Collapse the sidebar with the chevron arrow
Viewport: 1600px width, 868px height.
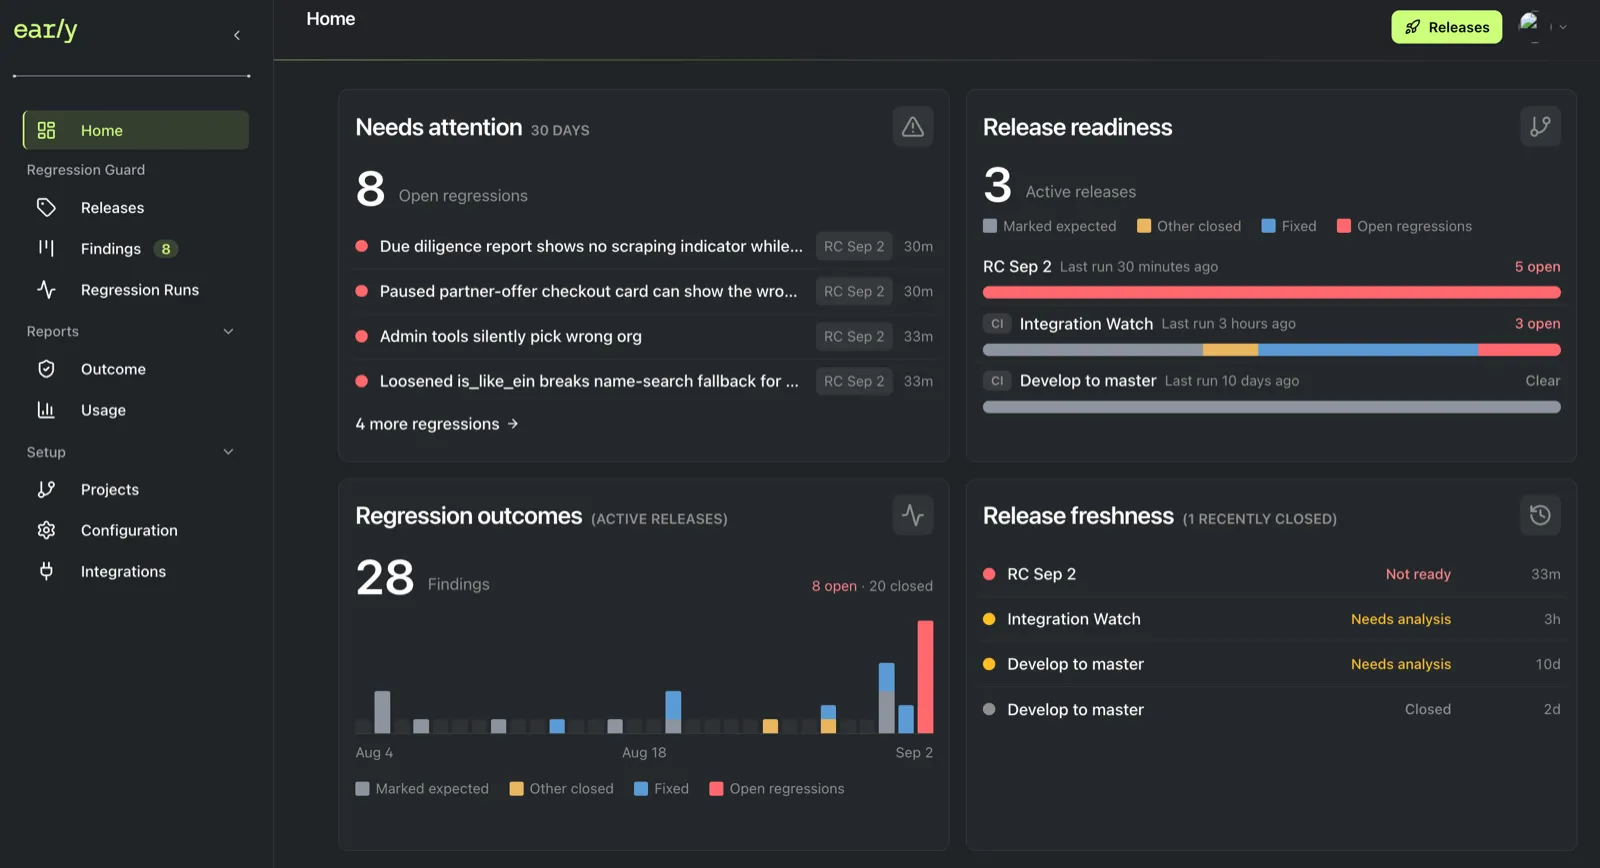click(x=237, y=35)
